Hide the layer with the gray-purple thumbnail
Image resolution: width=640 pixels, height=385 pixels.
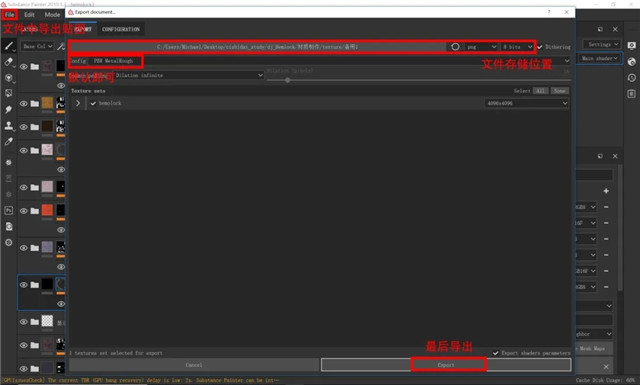tap(24, 248)
